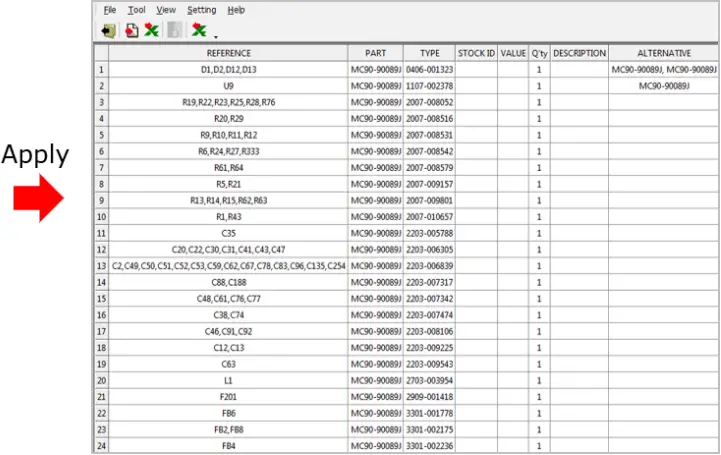This screenshot has height=455, width=721.
Task: Click the Q'ty column header
Action: pos(539,53)
